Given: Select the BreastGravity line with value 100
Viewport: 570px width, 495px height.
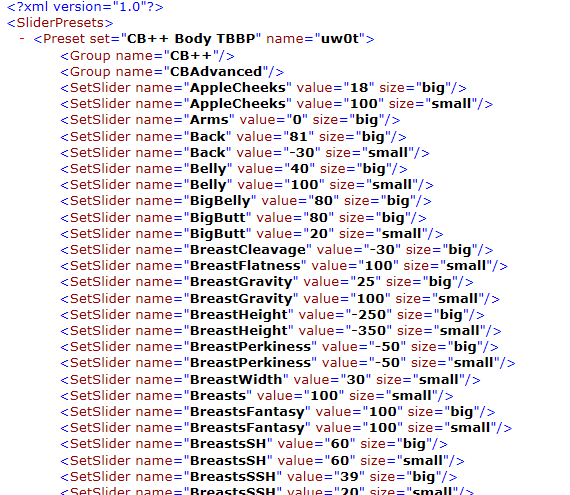Looking at the screenshot, I should pyautogui.click(x=280, y=299).
